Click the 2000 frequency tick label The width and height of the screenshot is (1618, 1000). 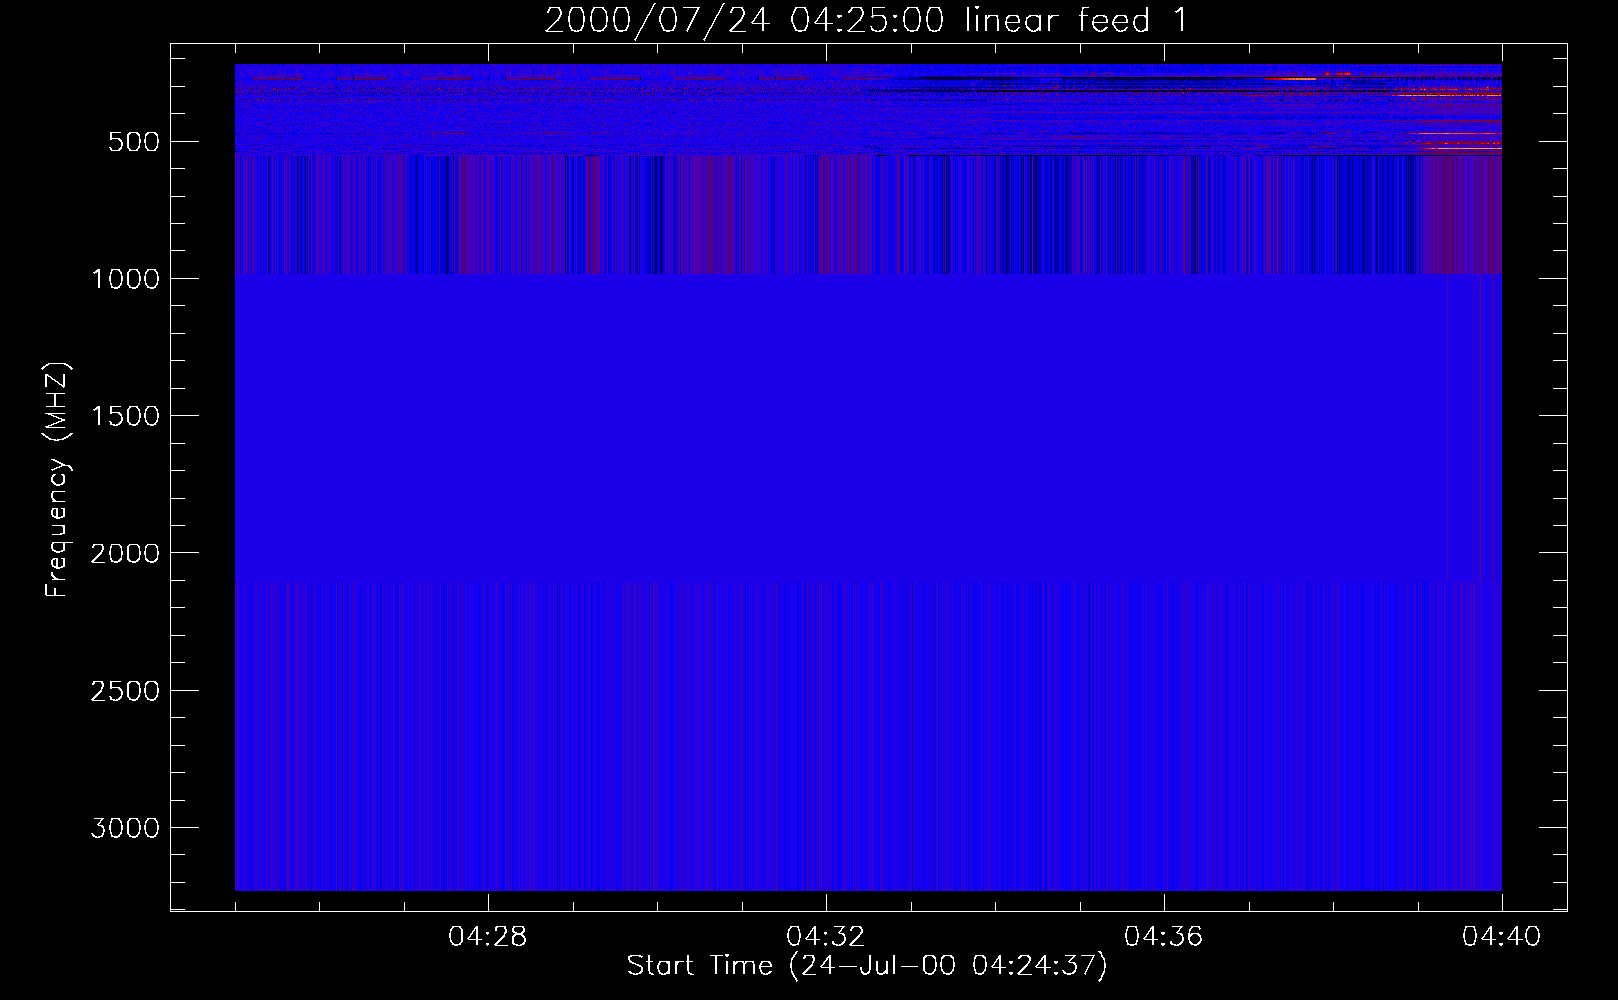125,554
